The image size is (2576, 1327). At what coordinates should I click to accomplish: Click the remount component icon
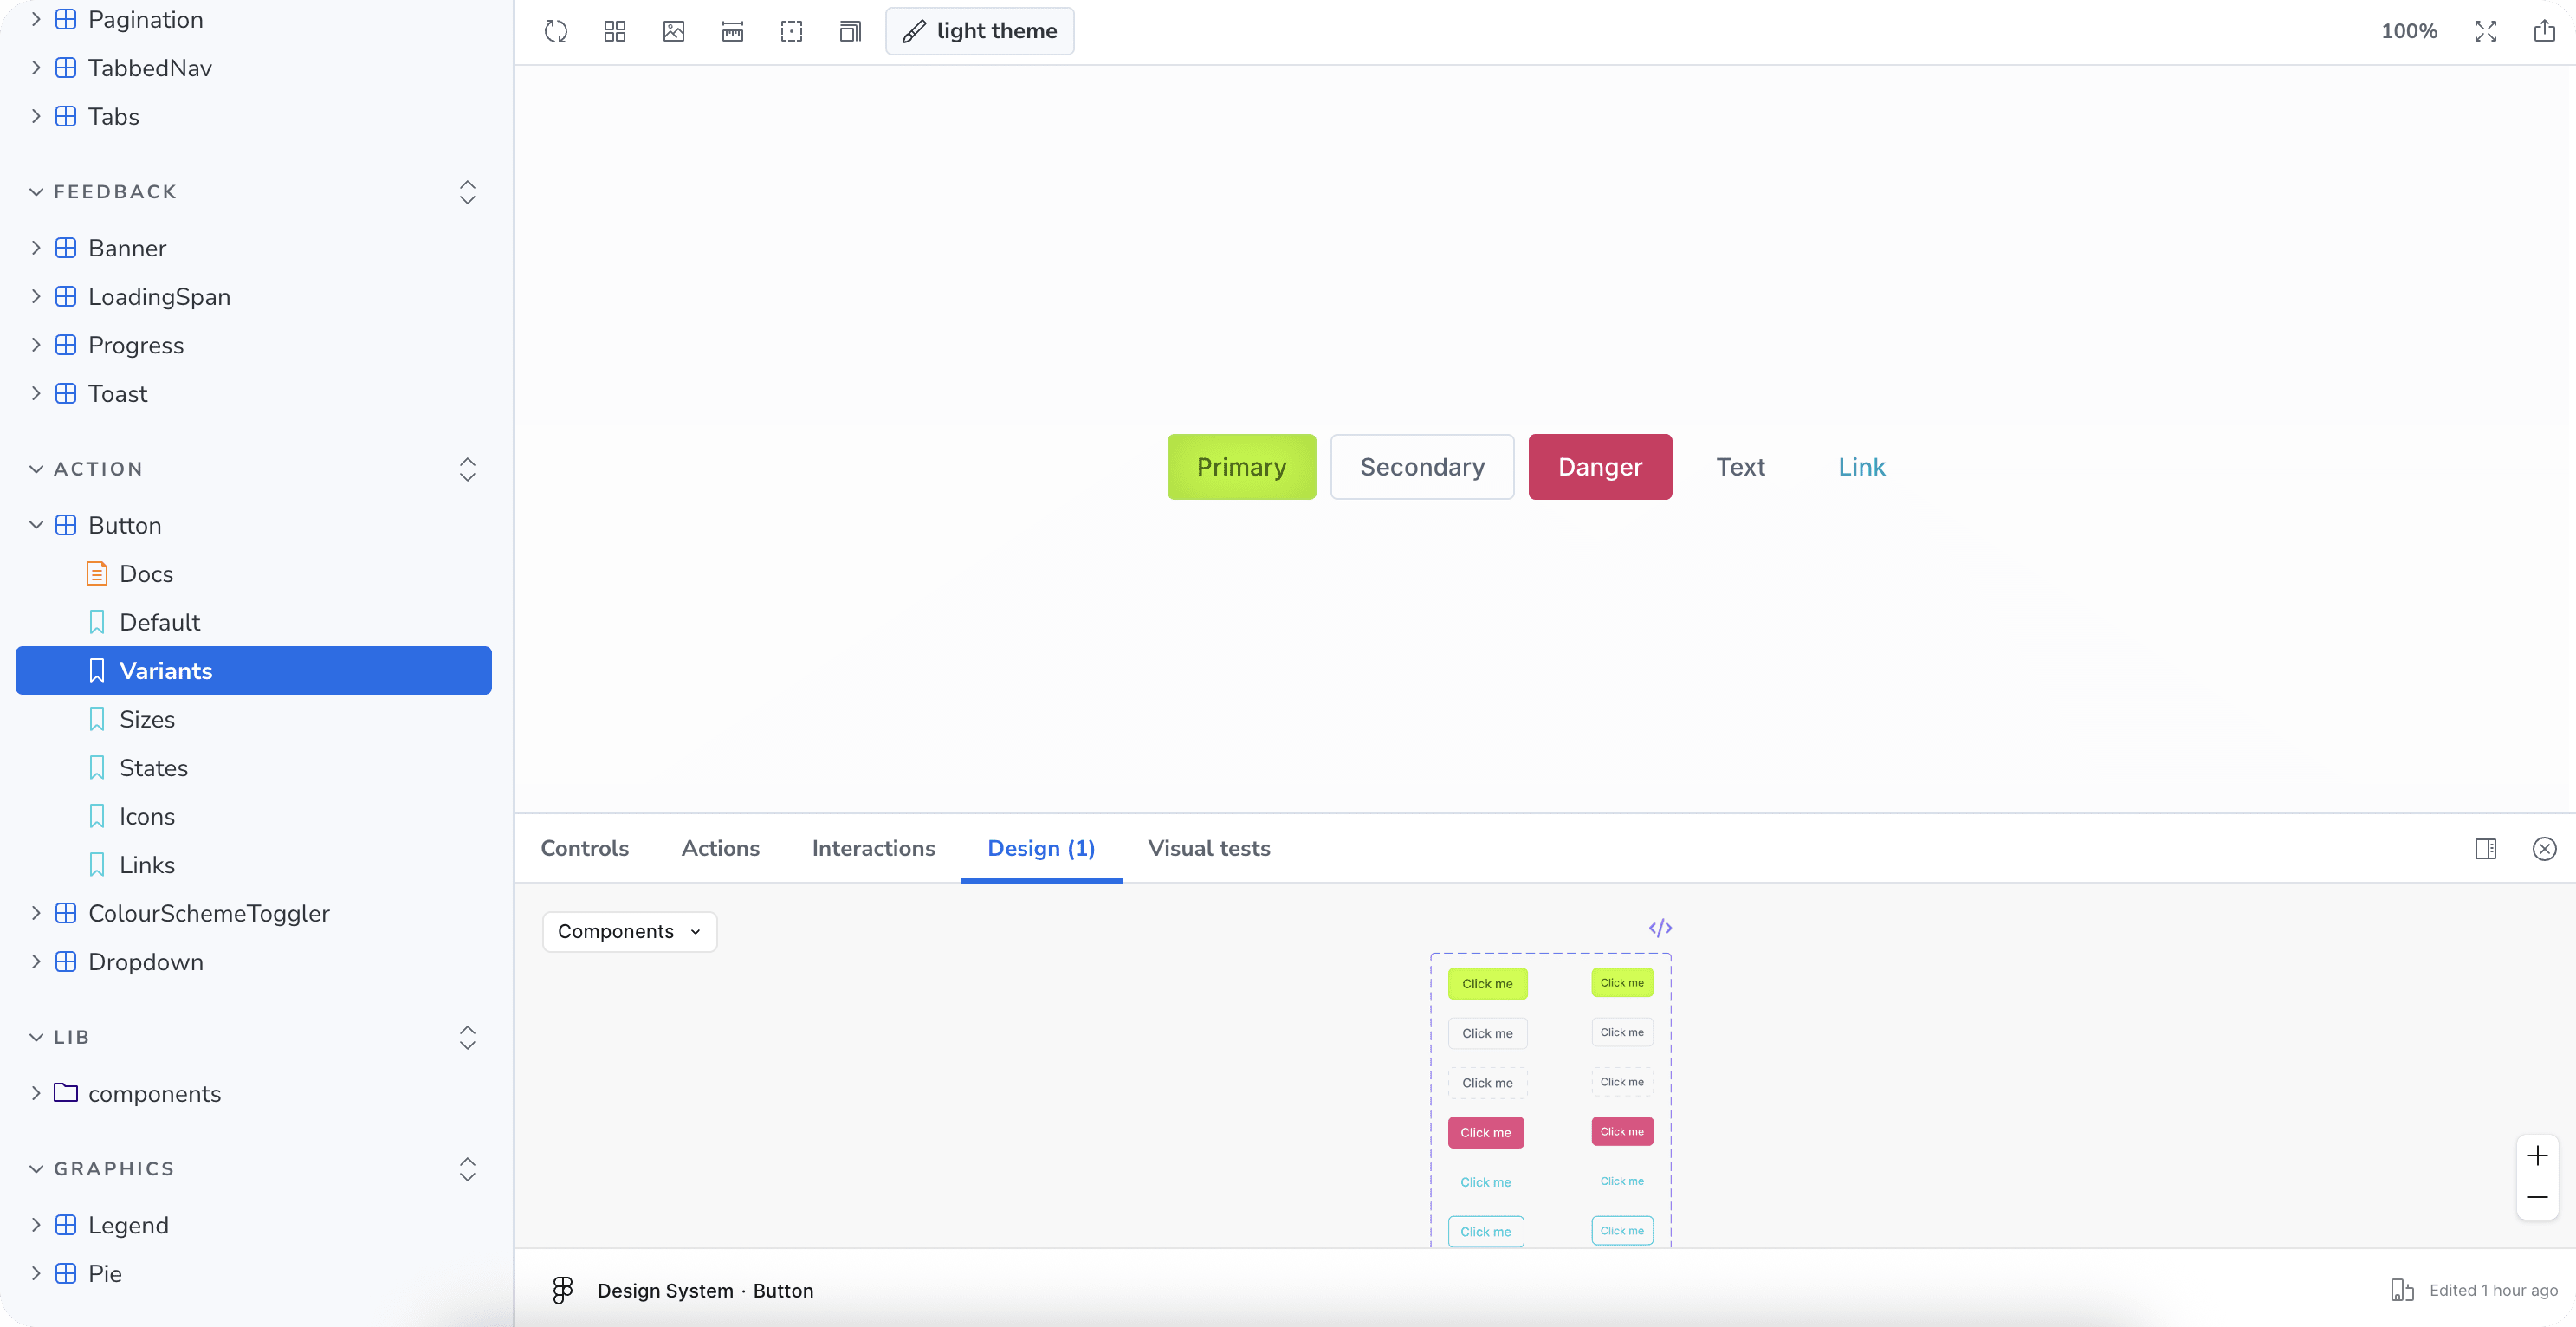pyautogui.click(x=556, y=31)
